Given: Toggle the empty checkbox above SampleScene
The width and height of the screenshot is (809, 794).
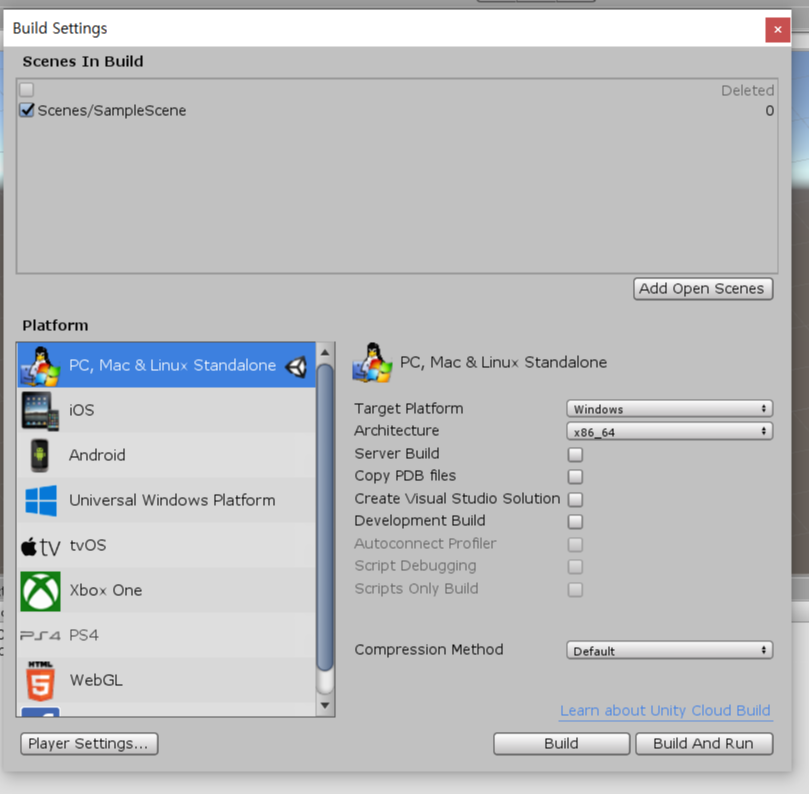Looking at the screenshot, I should pos(27,90).
